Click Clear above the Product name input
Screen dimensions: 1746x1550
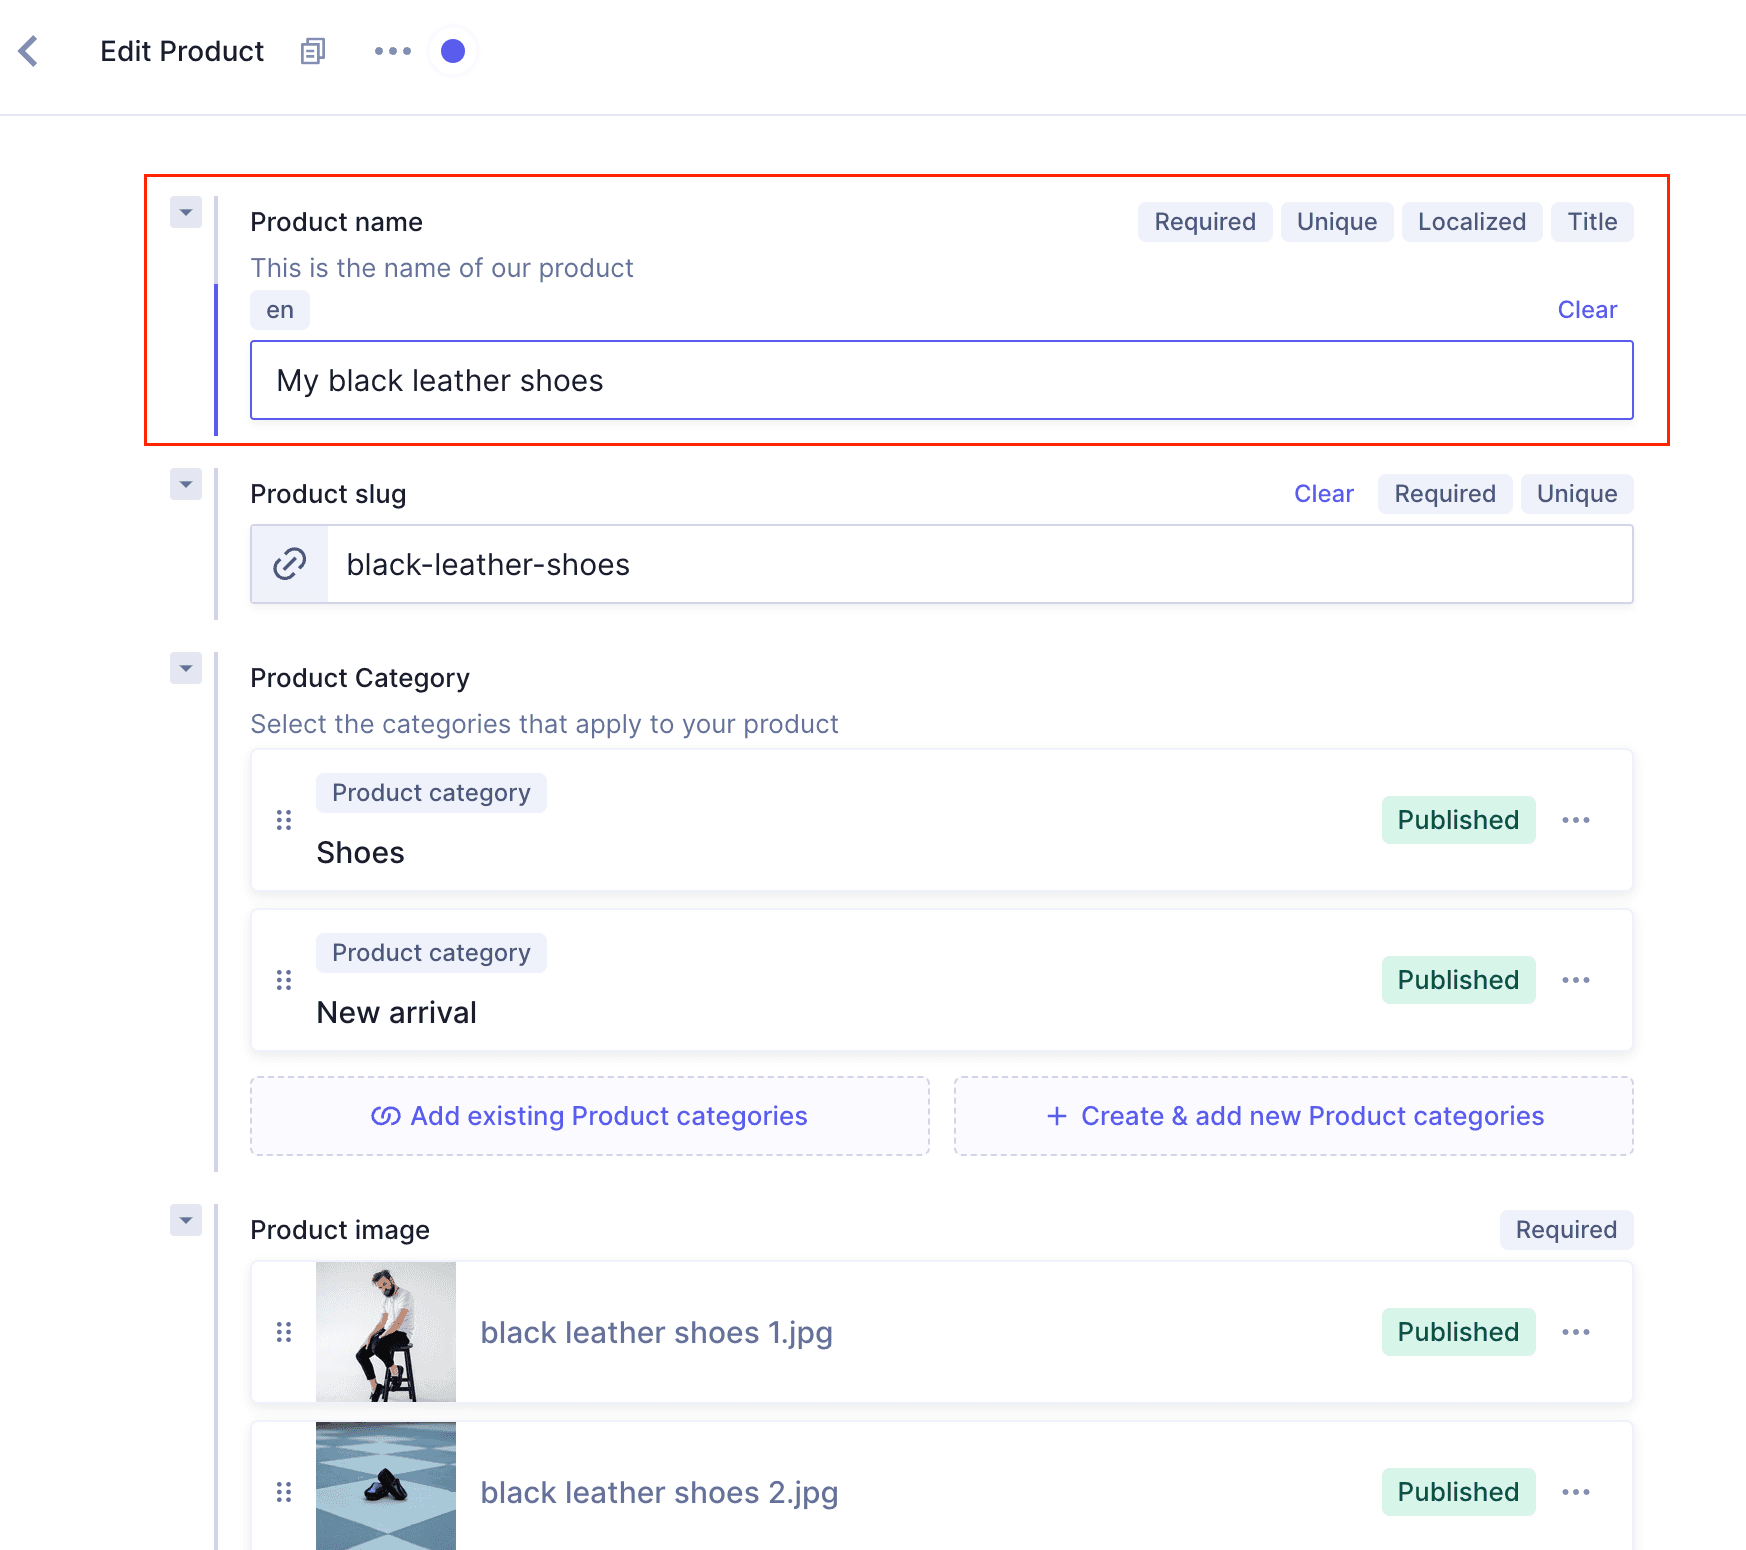tap(1587, 309)
